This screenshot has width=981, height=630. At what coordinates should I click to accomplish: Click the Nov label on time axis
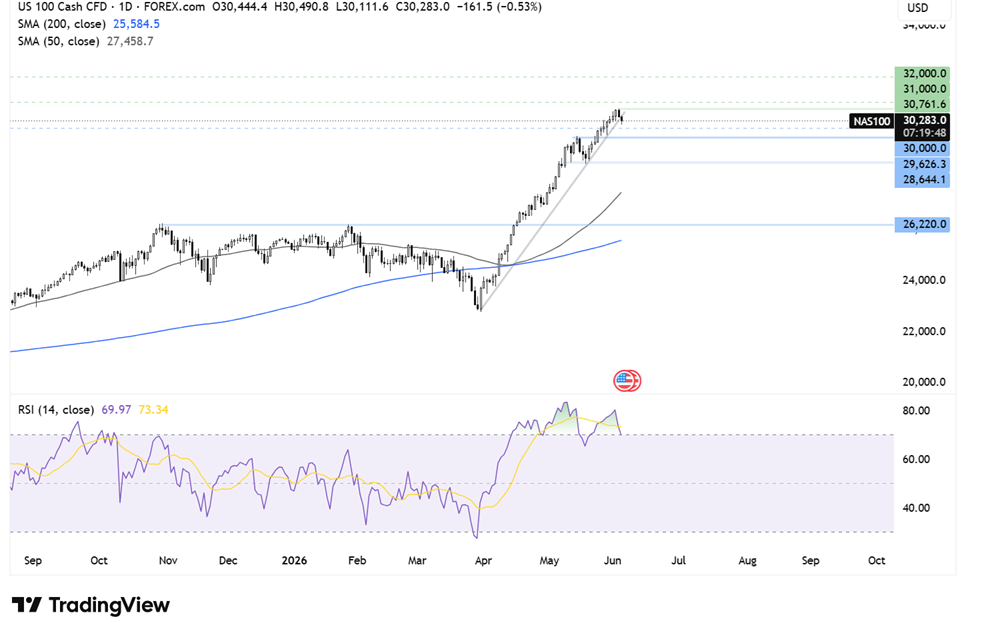(x=168, y=561)
